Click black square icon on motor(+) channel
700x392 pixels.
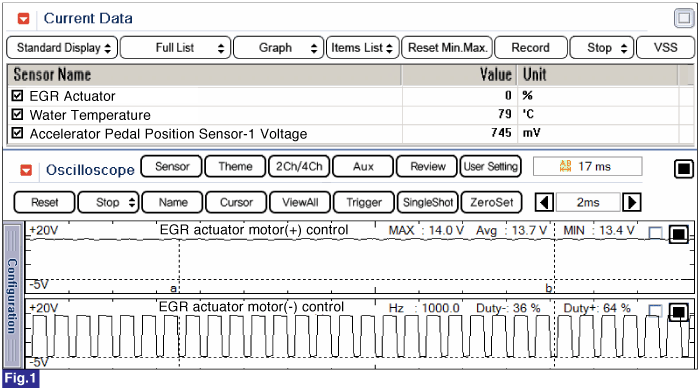(x=679, y=234)
